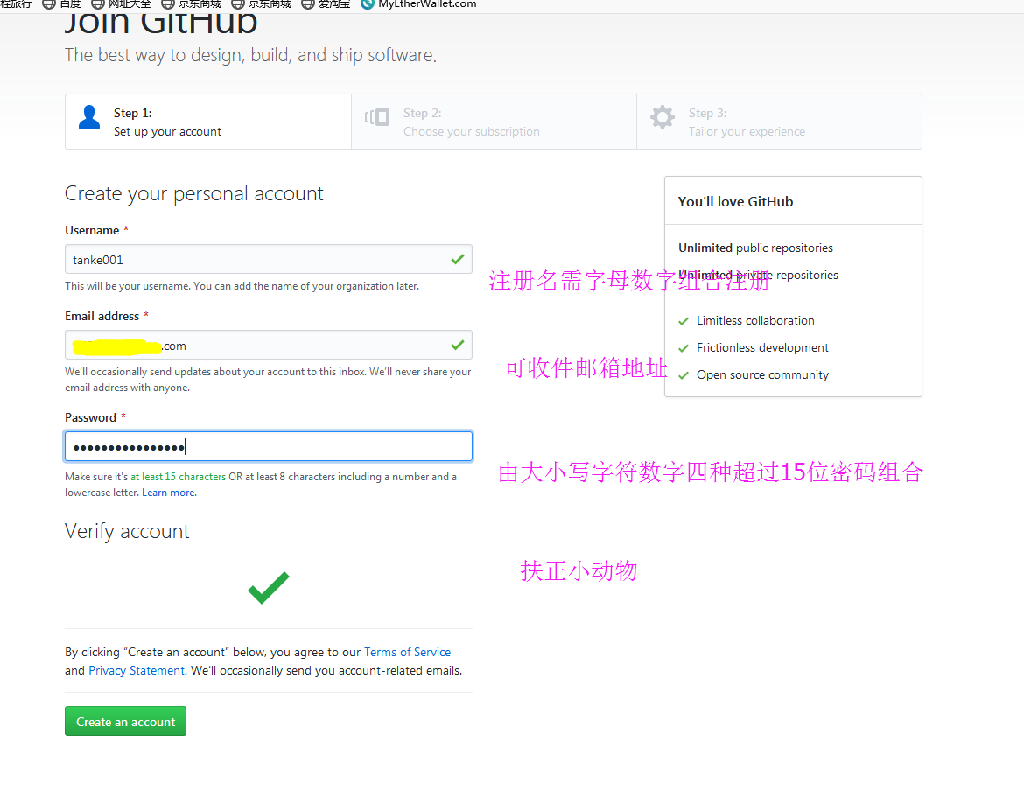Click the 'This will be your username' hint
Screen dimensions: 1024x804
(x=242, y=286)
